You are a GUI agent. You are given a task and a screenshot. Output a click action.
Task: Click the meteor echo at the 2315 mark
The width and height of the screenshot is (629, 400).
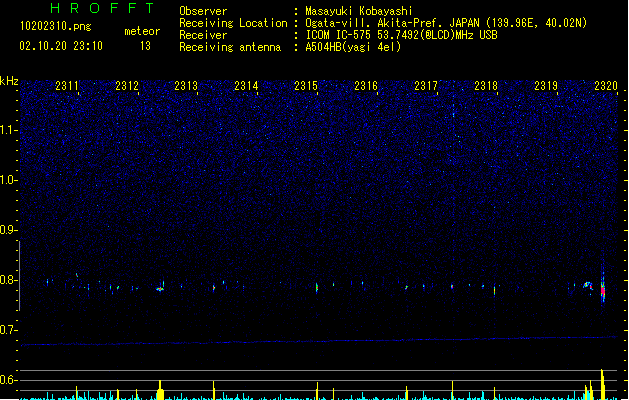pos(317,288)
